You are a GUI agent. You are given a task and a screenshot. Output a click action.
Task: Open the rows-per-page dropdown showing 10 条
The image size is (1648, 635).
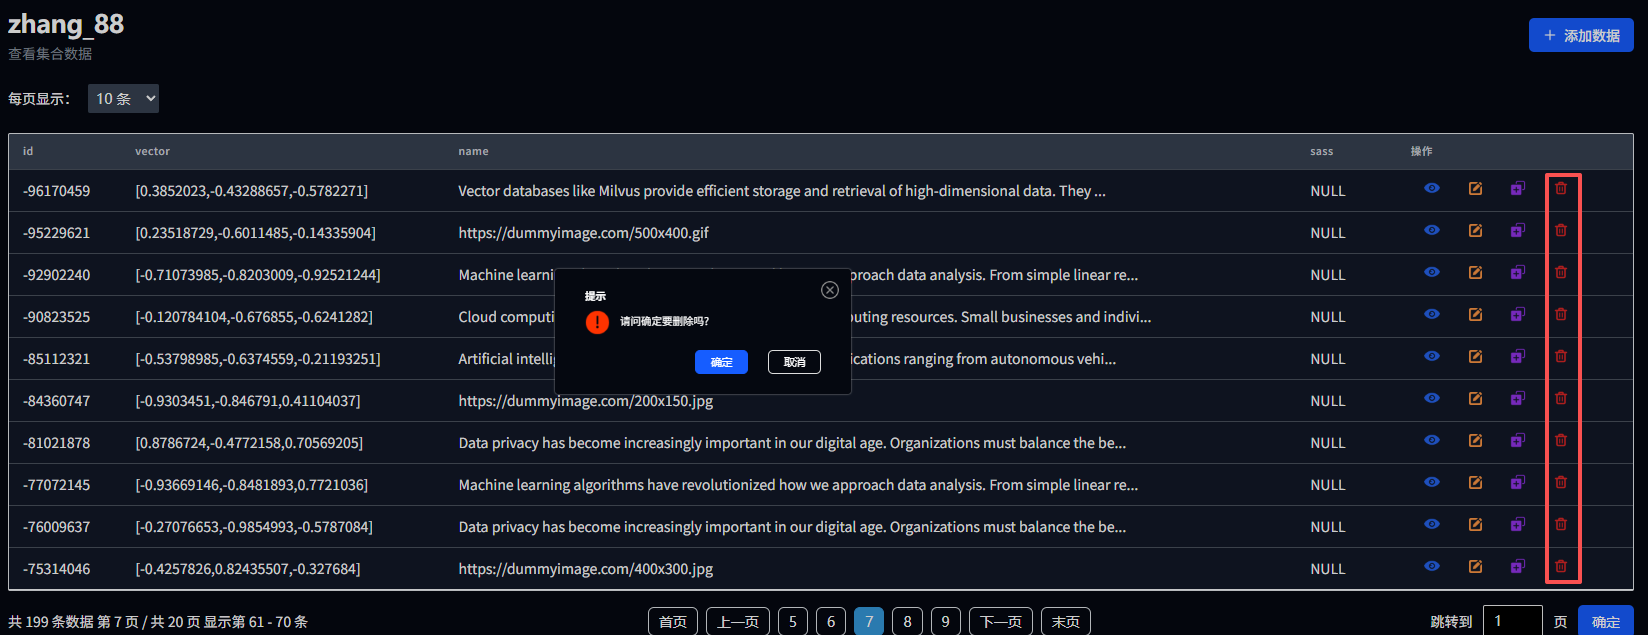(x=123, y=99)
